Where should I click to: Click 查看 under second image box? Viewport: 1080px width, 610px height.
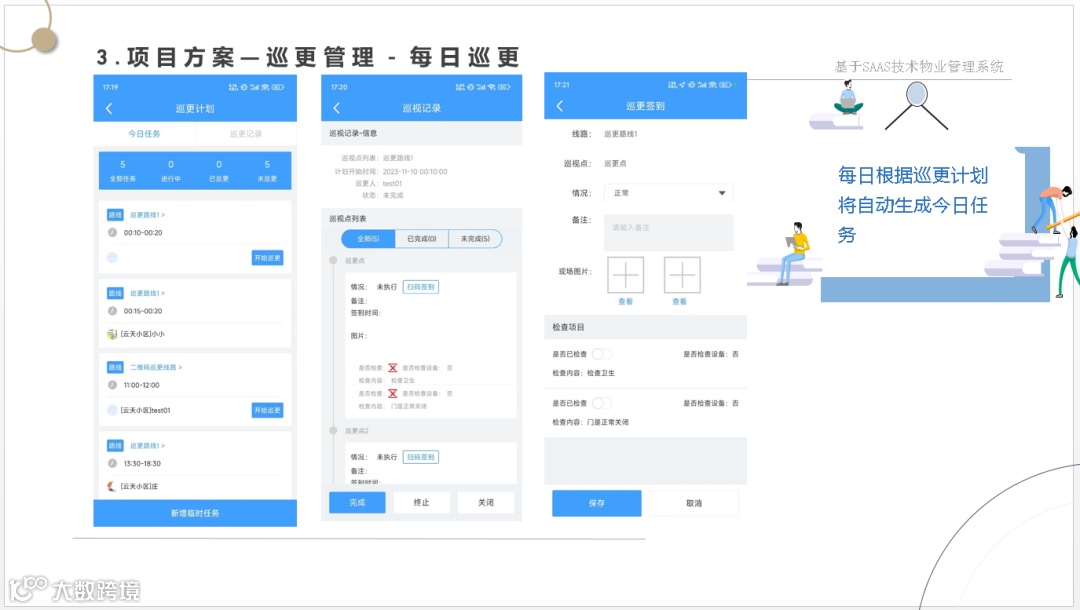tap(679, 302)
